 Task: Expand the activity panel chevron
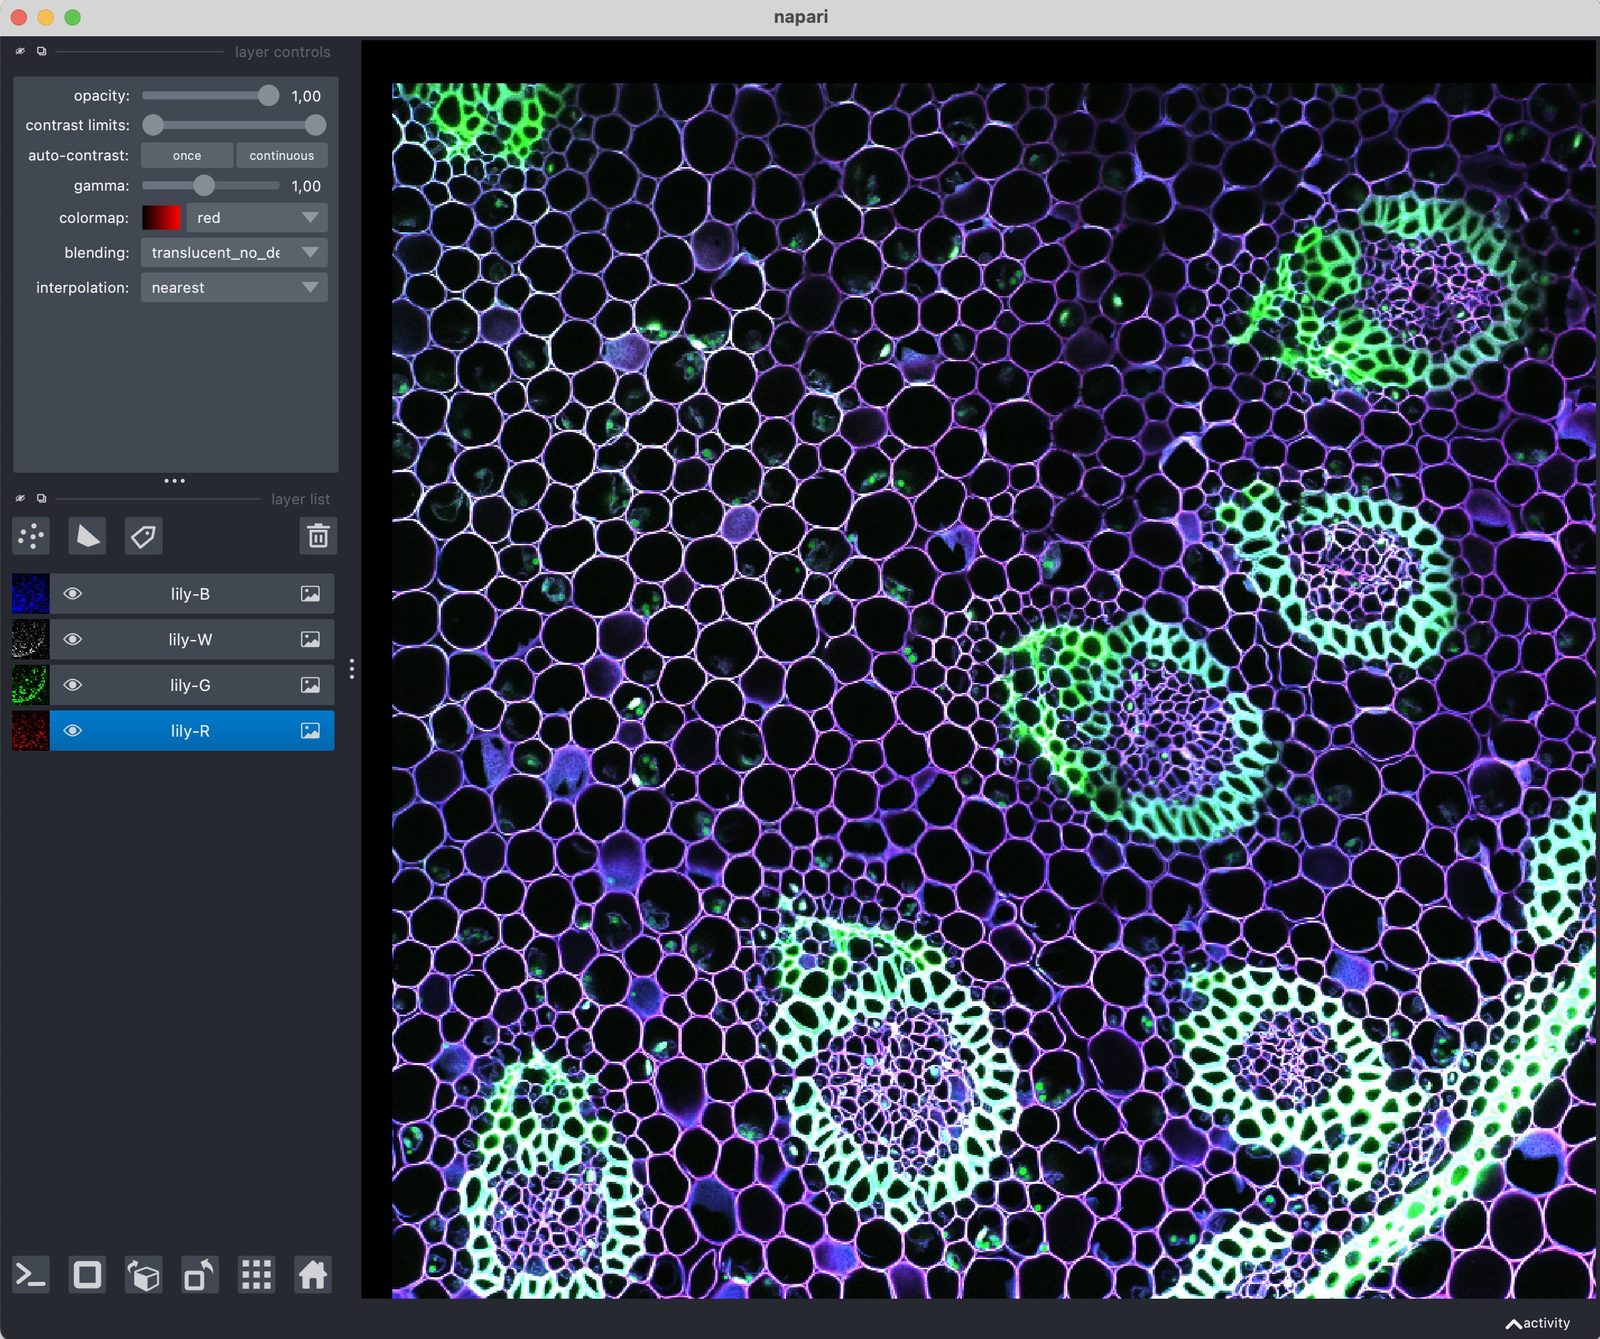pyautogui.click(x=1514, y=1324)
